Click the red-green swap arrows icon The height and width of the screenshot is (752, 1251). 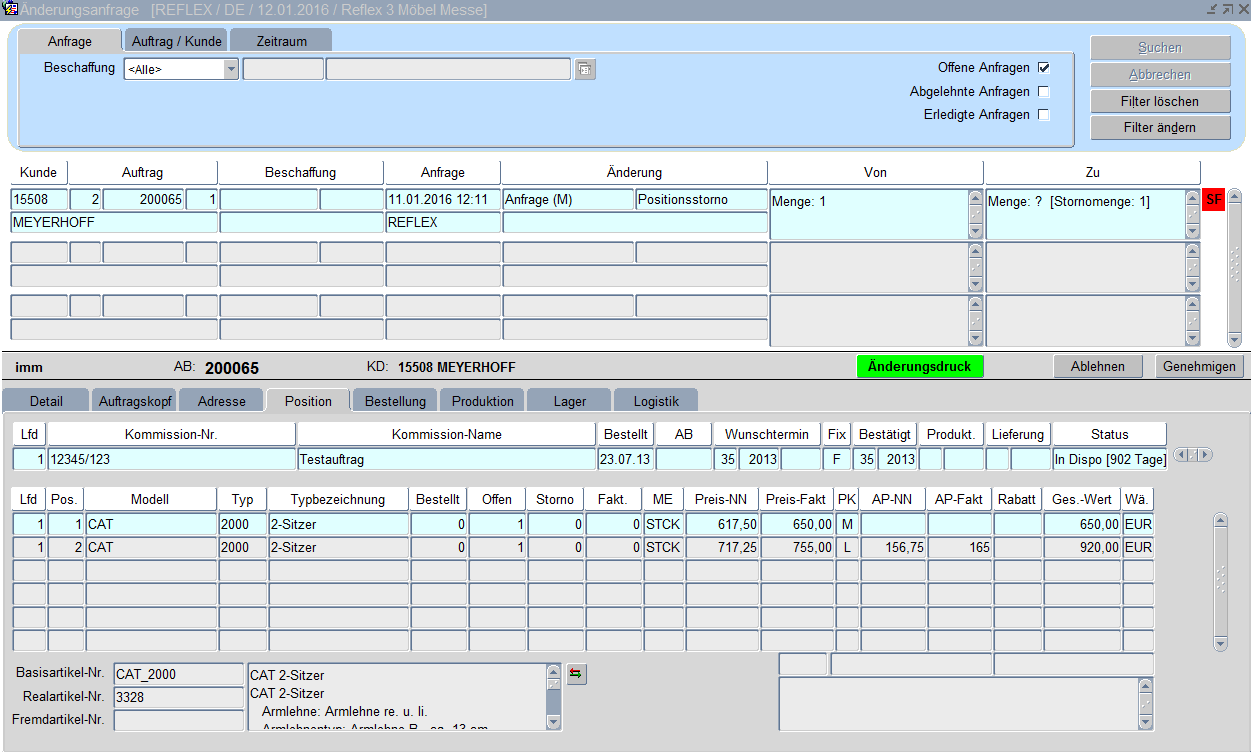[576, 674]
